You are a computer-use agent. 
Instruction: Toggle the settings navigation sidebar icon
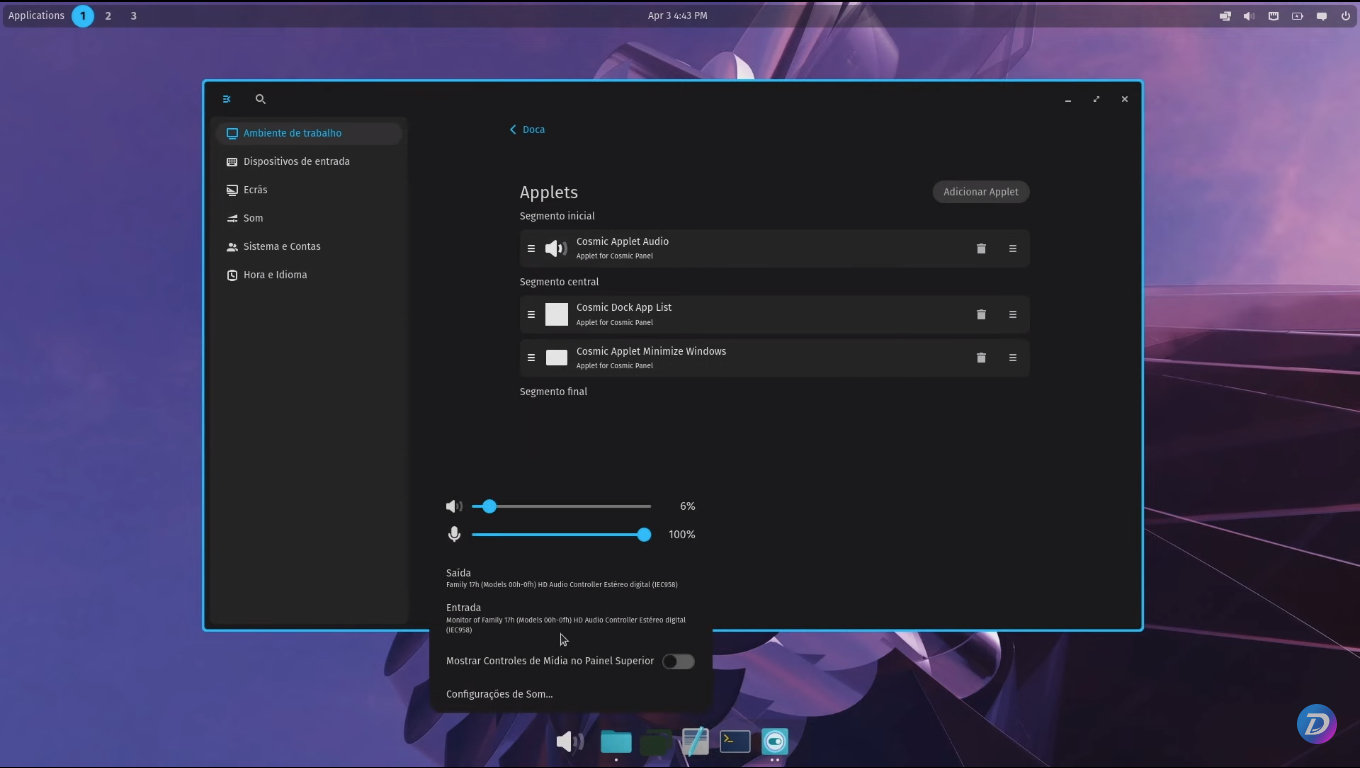227,99
